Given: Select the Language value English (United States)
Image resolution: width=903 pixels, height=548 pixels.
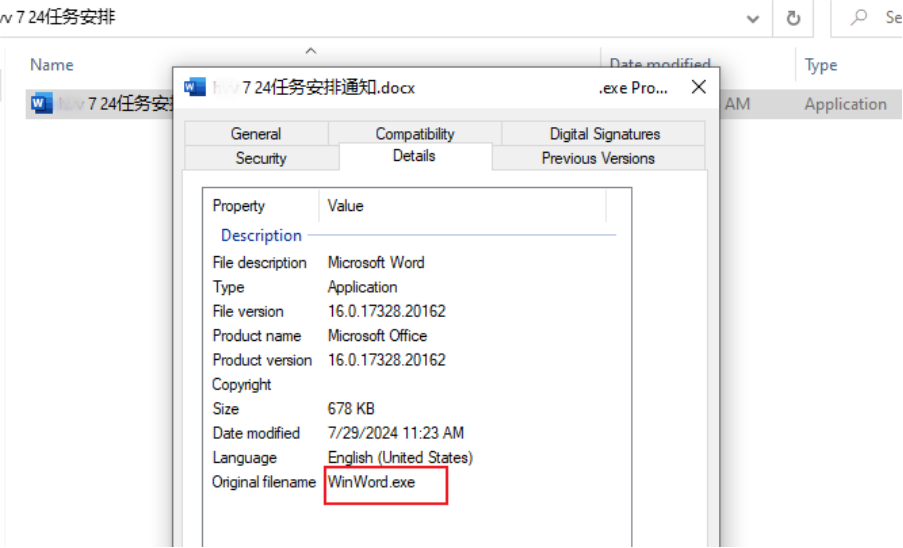Looking at the screenshot, I should (400, 458).
